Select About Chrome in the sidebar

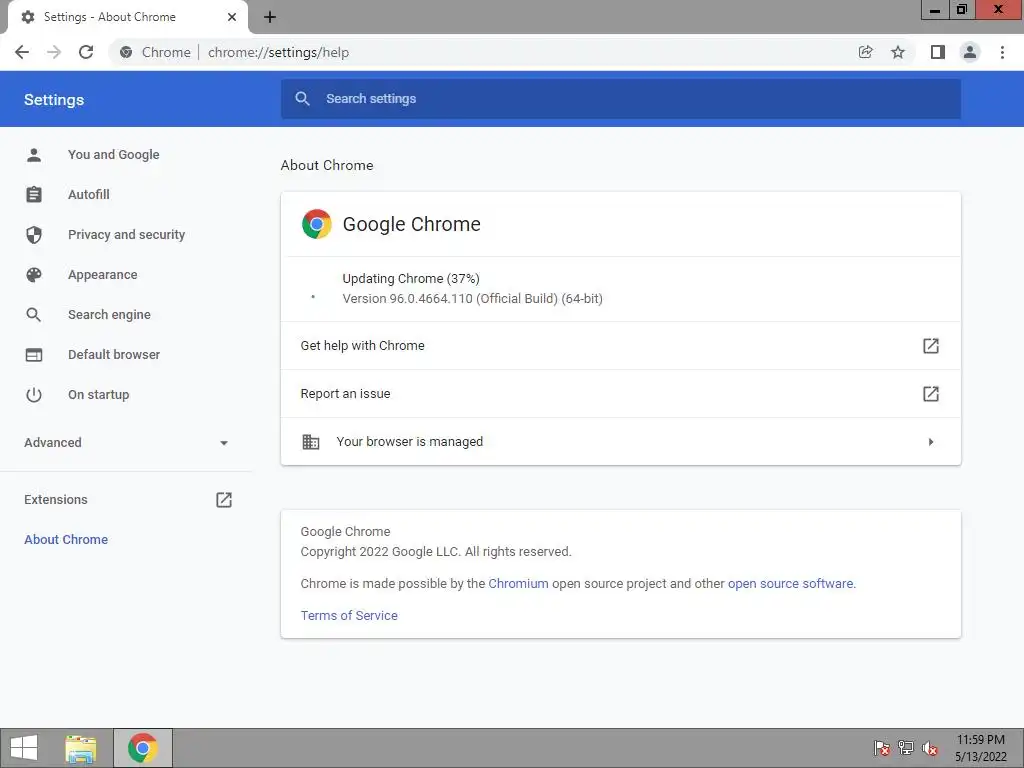point(66,539)
